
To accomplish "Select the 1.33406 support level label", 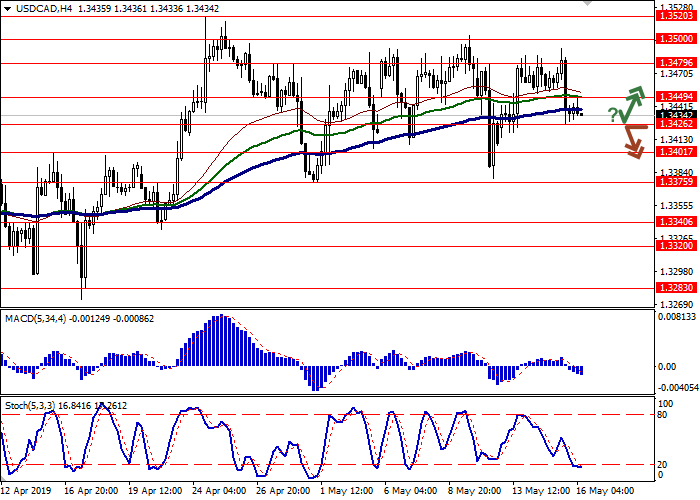I will 674,222.
